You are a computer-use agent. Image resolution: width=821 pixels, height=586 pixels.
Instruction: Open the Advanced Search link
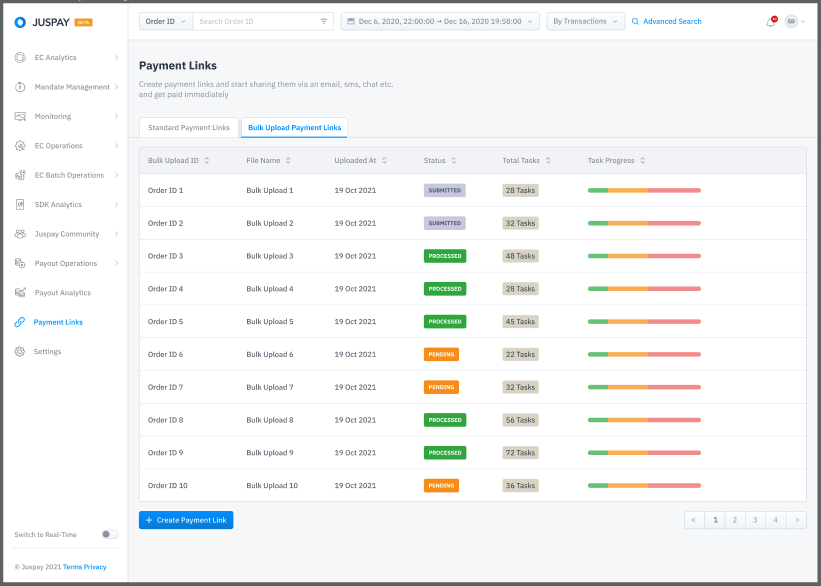click(x=667, y=21)
